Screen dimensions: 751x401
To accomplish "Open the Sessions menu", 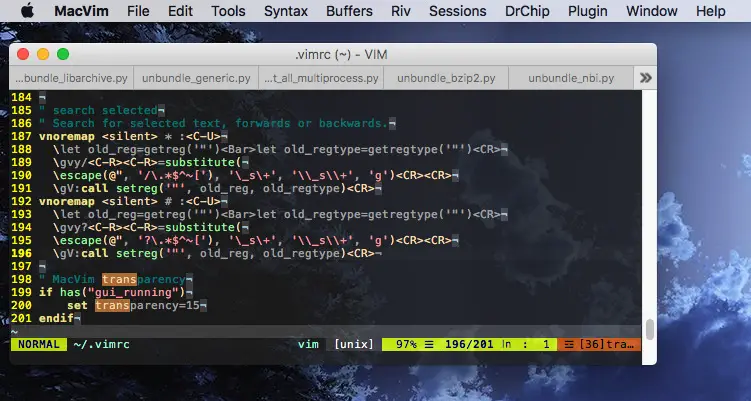I will (x=457, y=11).
